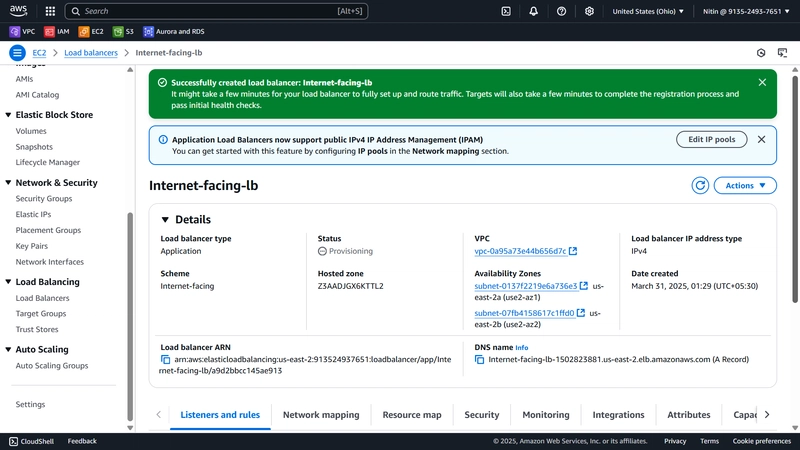Open Trust Stores in sidebar
800x450 pixels.
coord(37,330)
